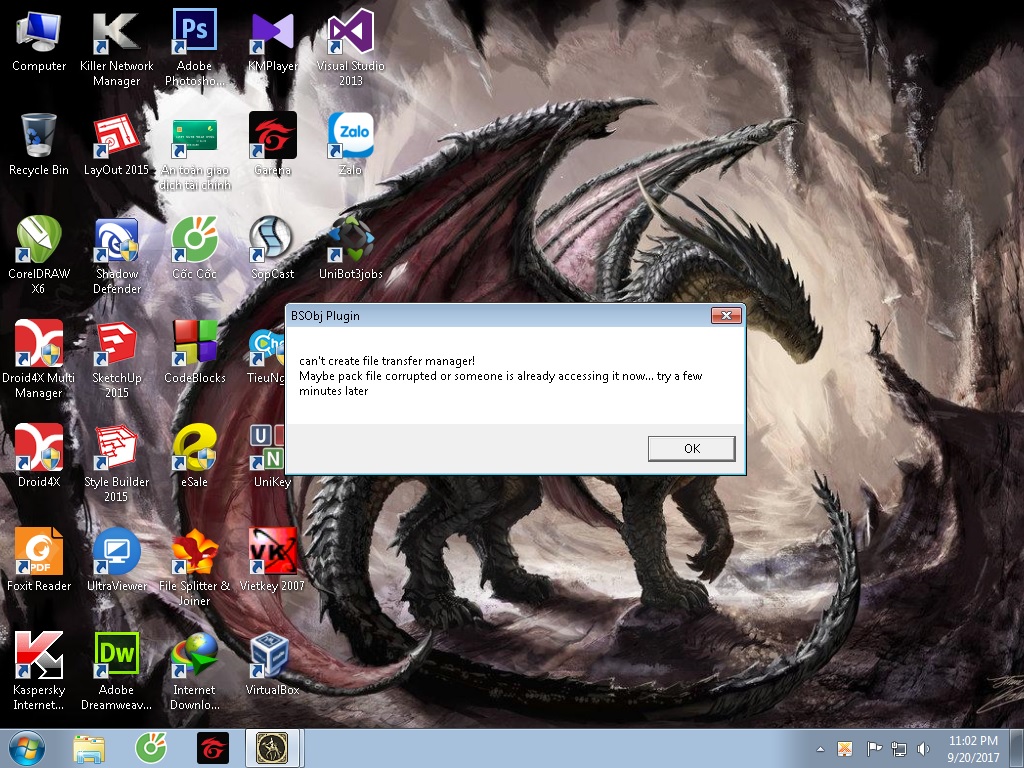Open the network tray icon

pos(899,749)
